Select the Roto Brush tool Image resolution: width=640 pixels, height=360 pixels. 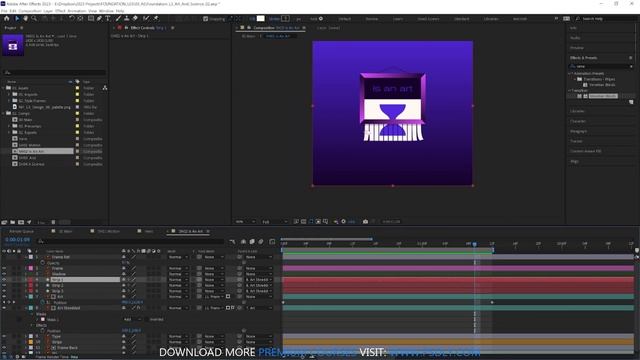146,18
